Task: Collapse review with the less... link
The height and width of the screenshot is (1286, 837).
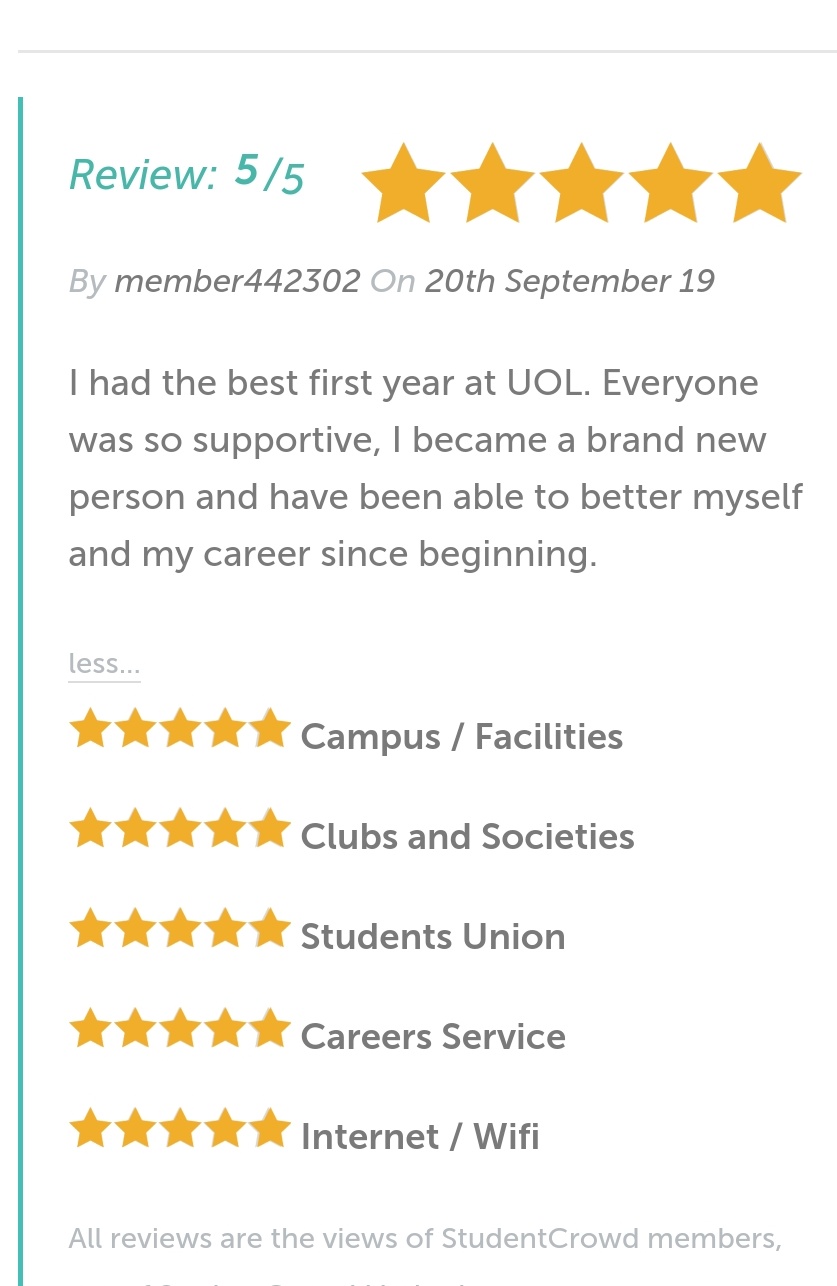Action: (104, 664)
